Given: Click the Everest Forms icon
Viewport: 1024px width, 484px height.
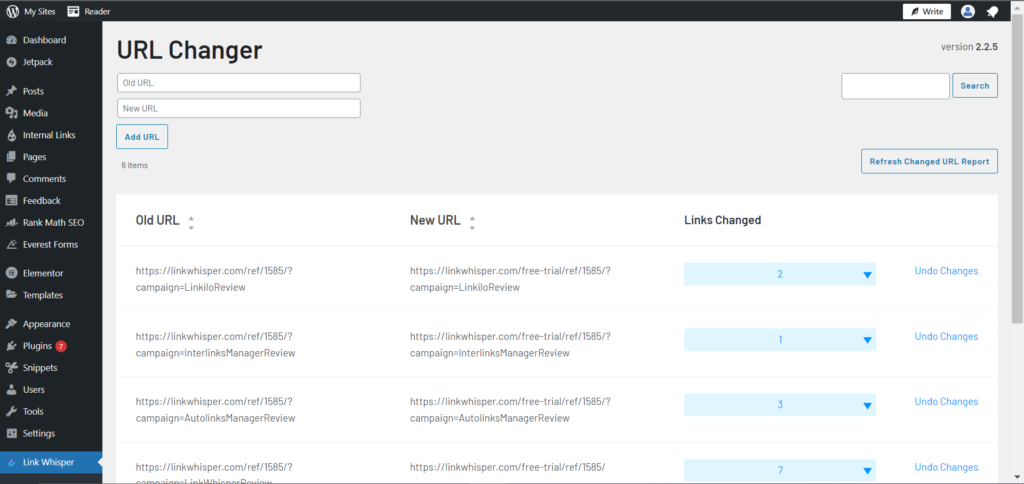Looking at the screenshot, I should point(11,244).
